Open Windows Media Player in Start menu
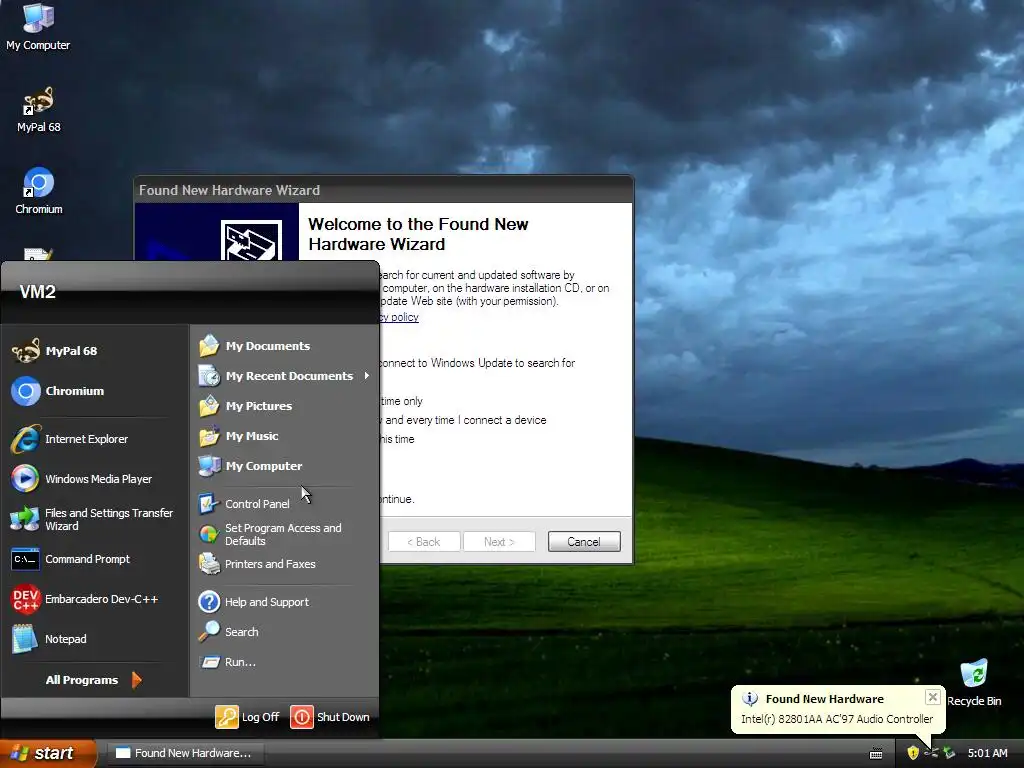 [x=95, y=479]
